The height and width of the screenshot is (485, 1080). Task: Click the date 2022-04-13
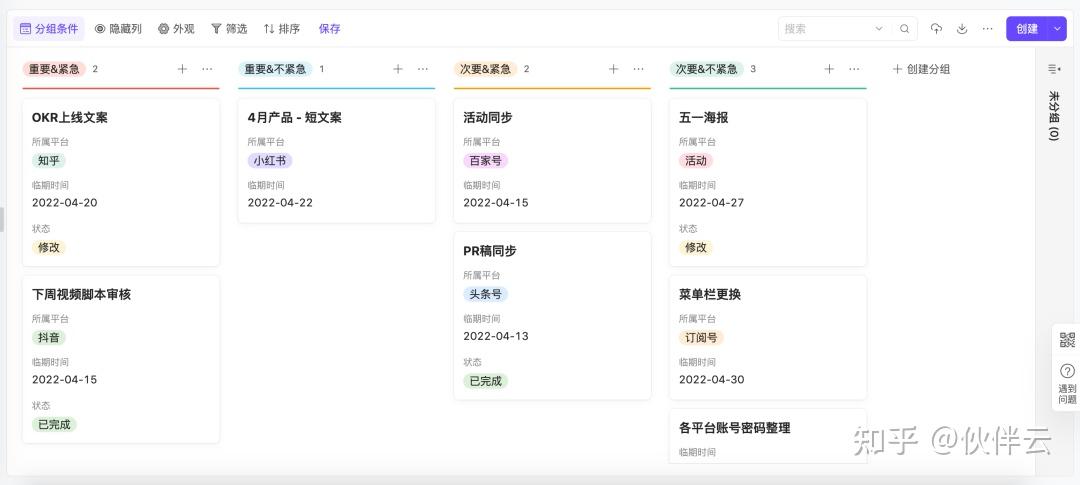click(496, 336)
